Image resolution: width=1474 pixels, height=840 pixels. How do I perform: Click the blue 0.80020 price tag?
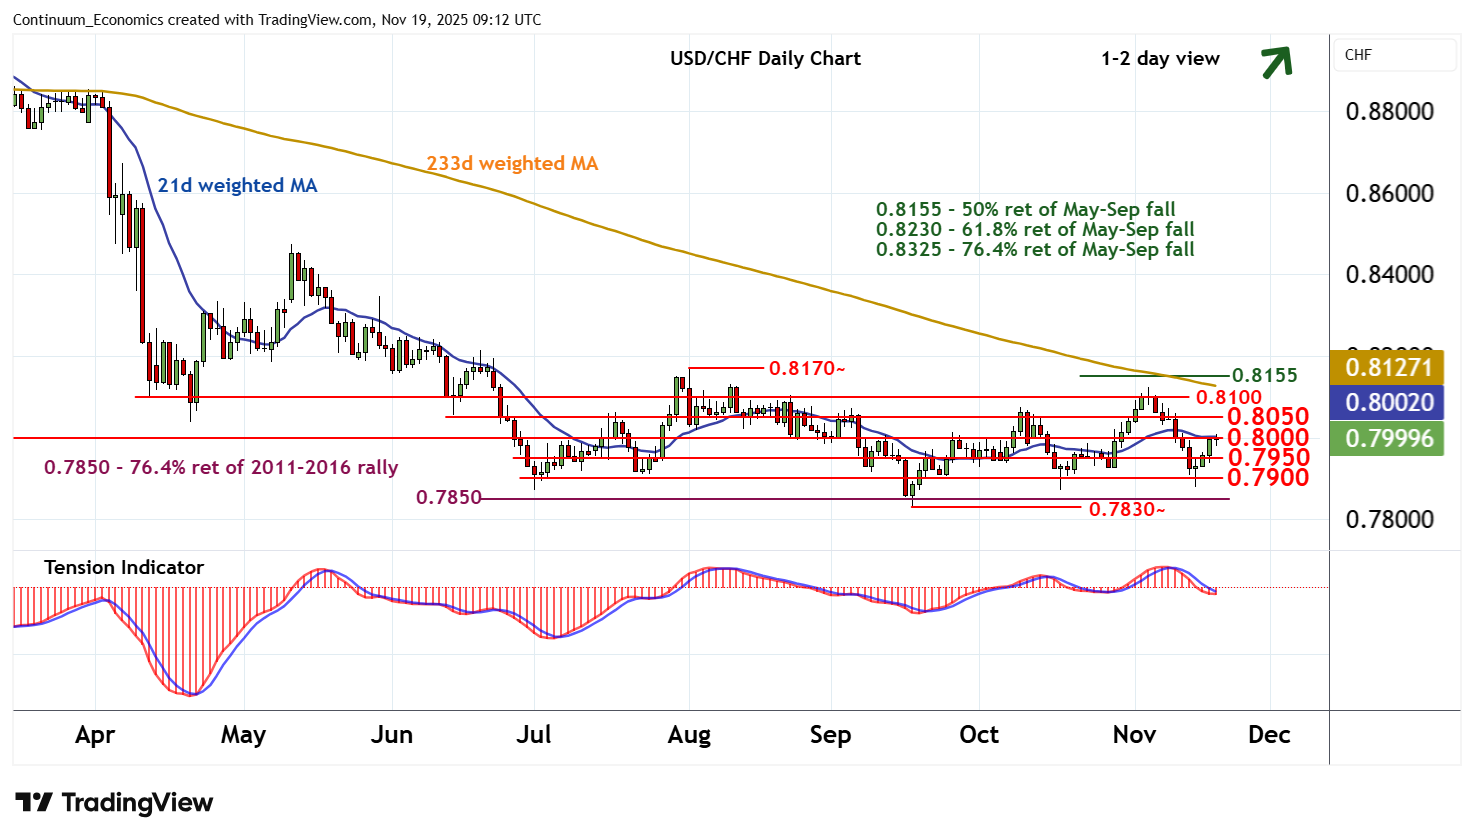(x=1388, y=402)
